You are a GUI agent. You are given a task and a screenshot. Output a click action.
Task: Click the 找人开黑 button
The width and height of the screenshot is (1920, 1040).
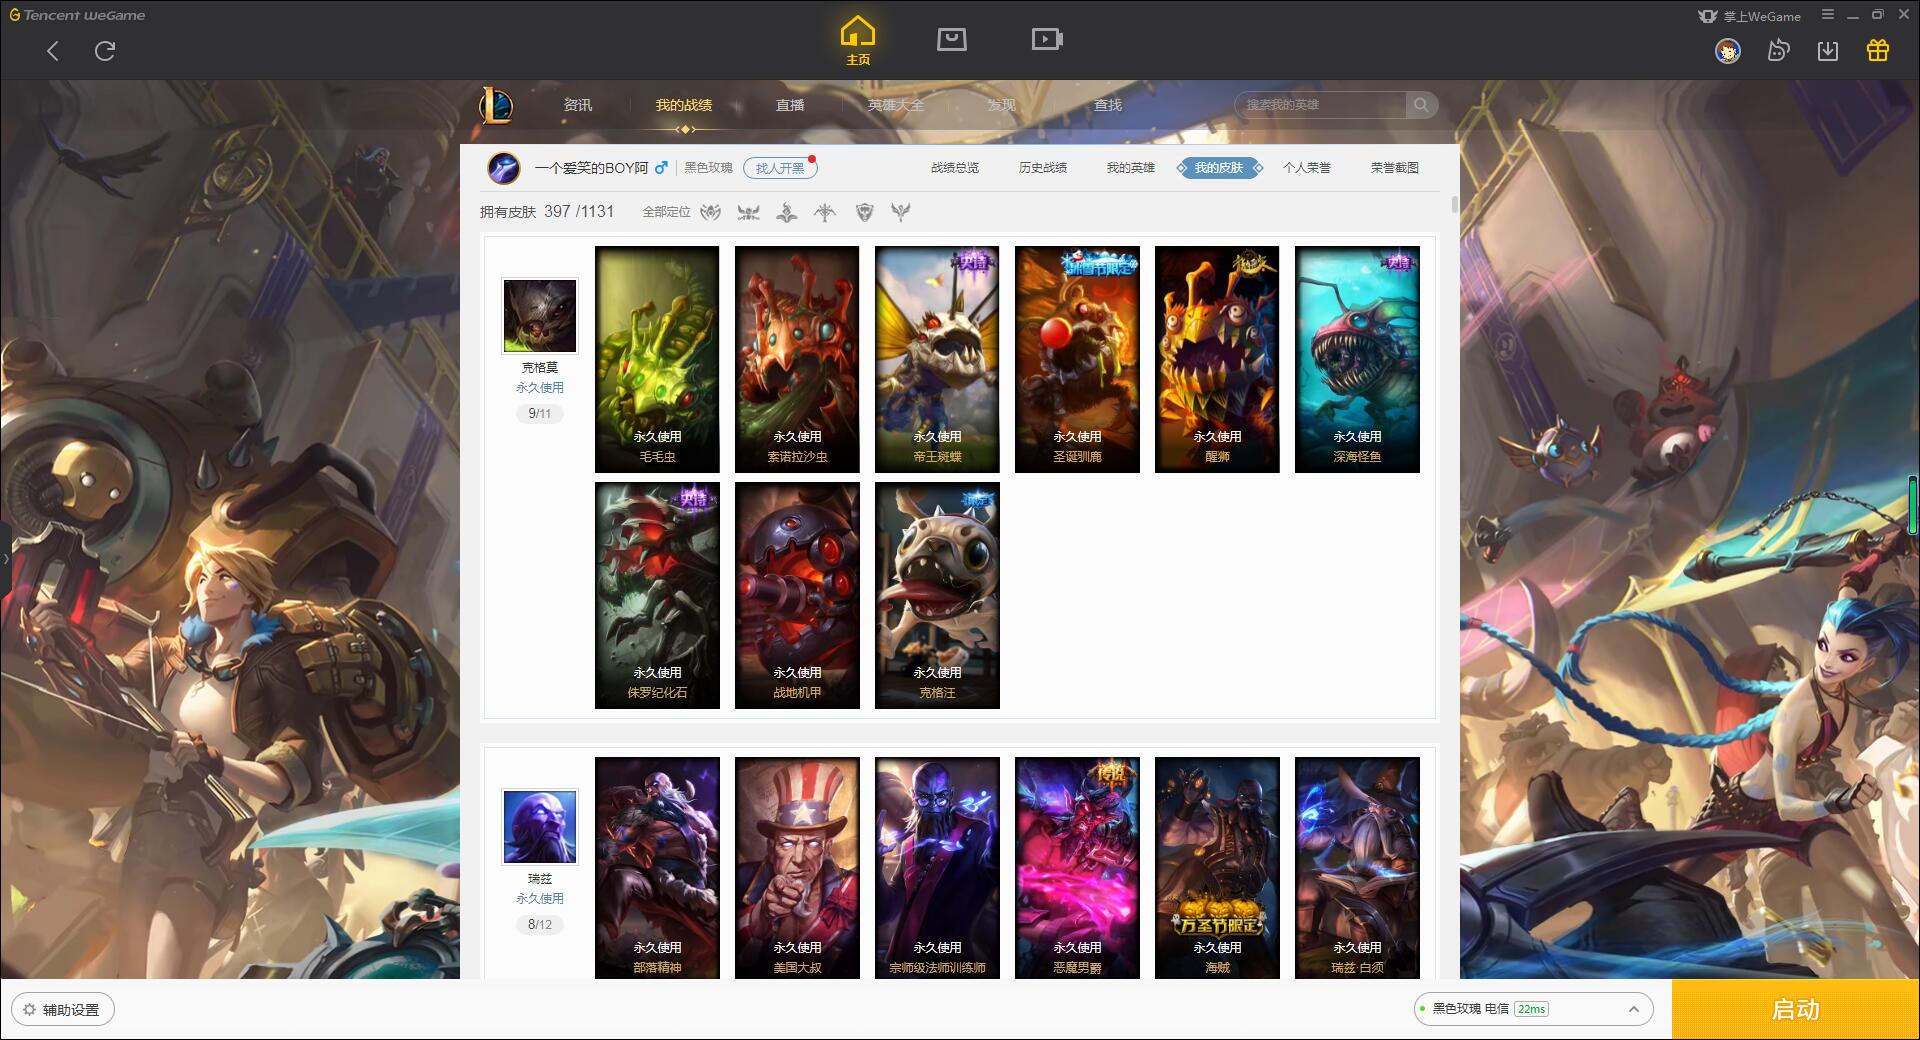click(x=780, y=168)
